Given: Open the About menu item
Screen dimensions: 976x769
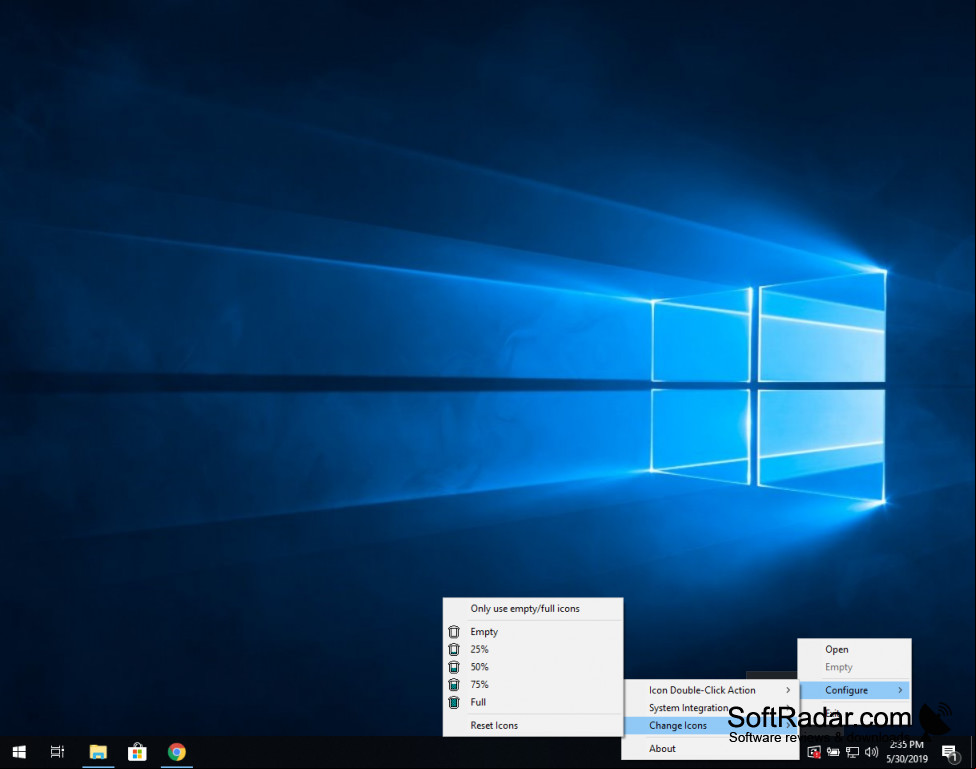Looking at the screenshot, I should (711, 748).
